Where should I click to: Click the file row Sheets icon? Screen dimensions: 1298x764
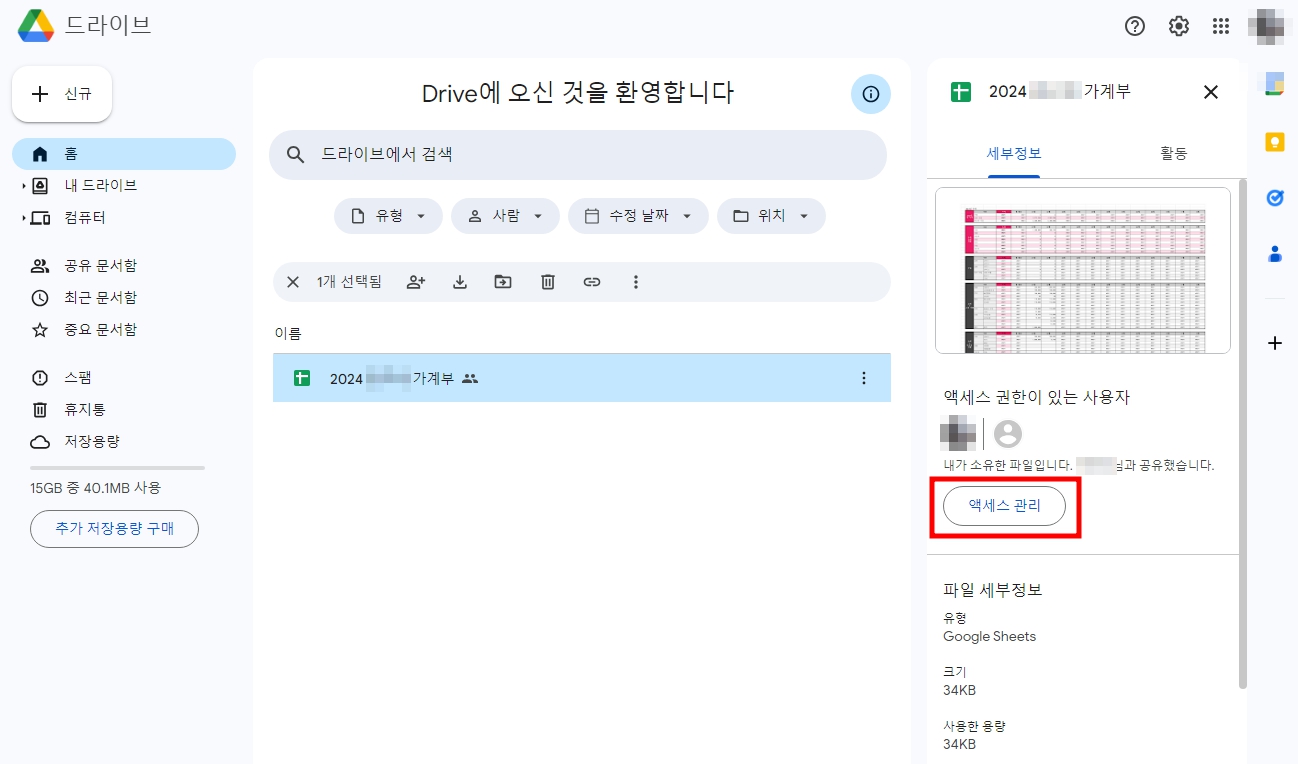301,378
